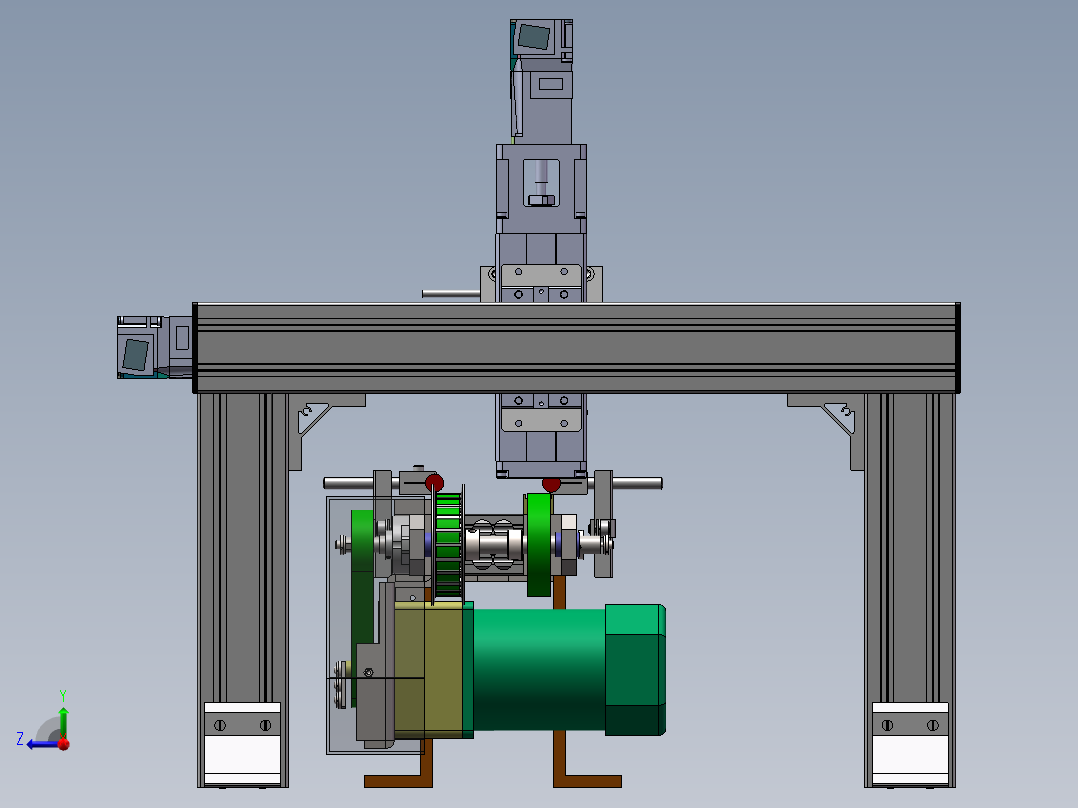Select the left vertical support leg
The height and width of the screenshot is (808, 1078).
tap(243, 590)
